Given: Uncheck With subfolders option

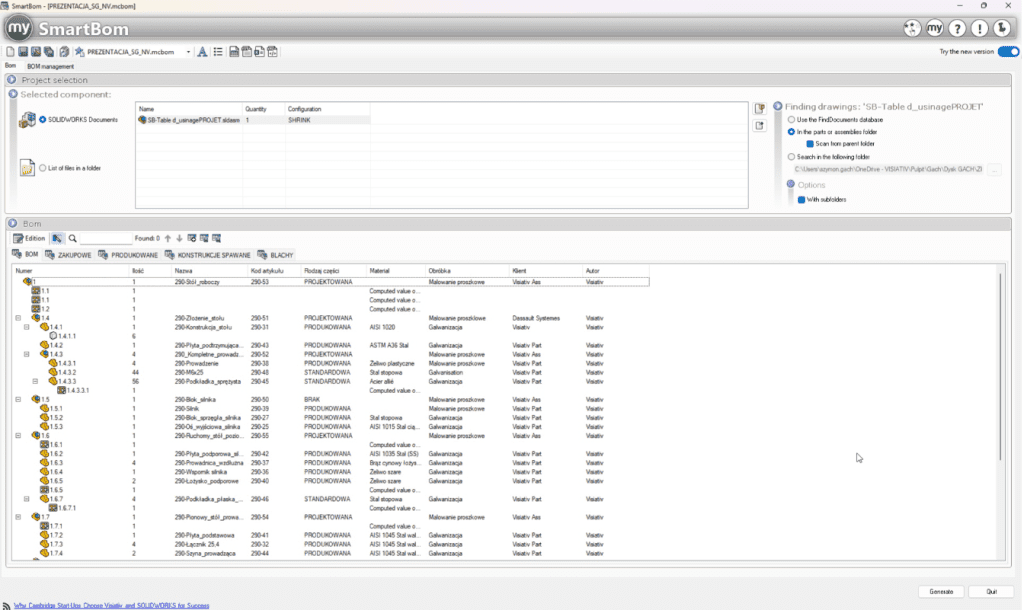Looking at the screenshot, I should pyautogui.click(x=801, y=200).
